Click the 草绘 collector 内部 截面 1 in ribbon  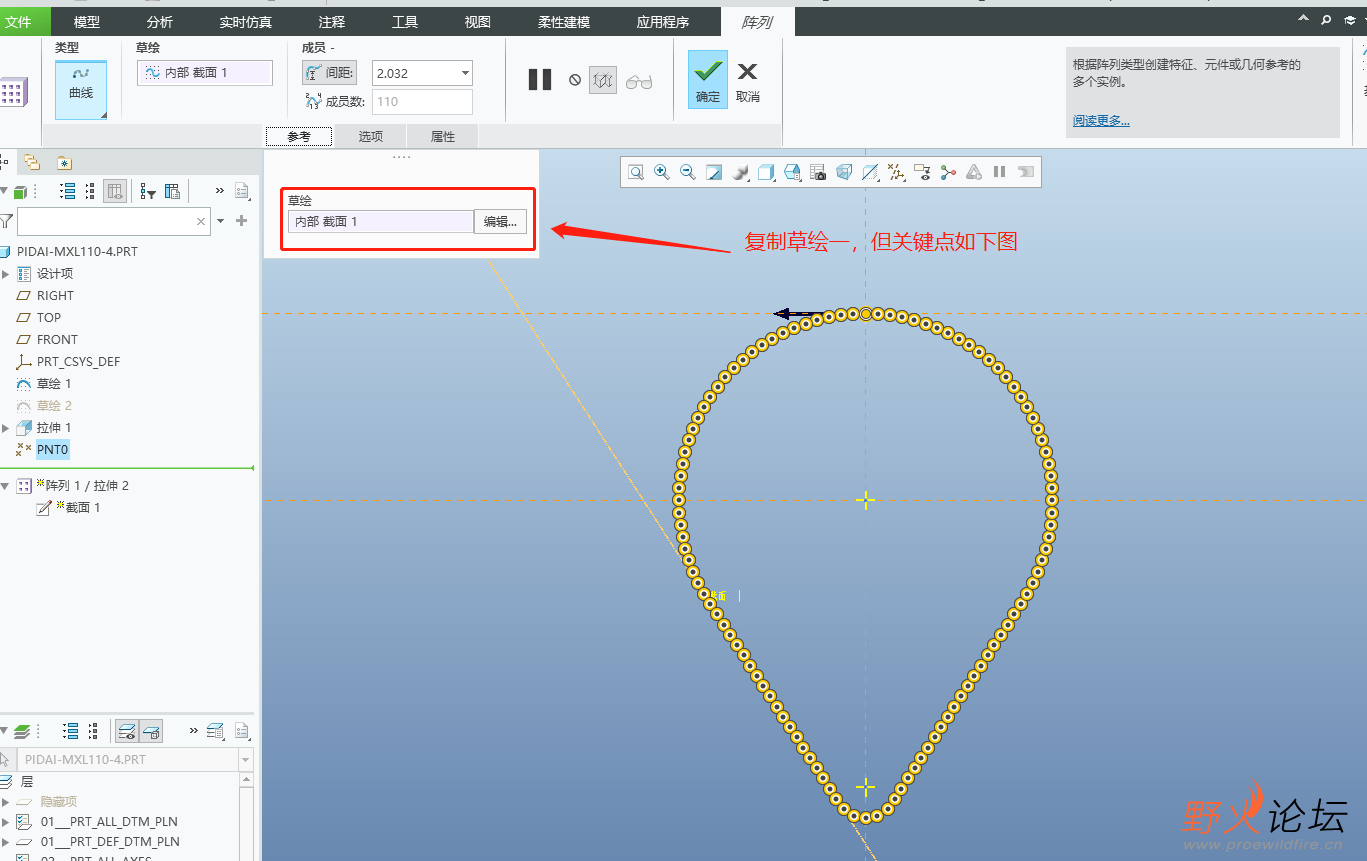205,73
